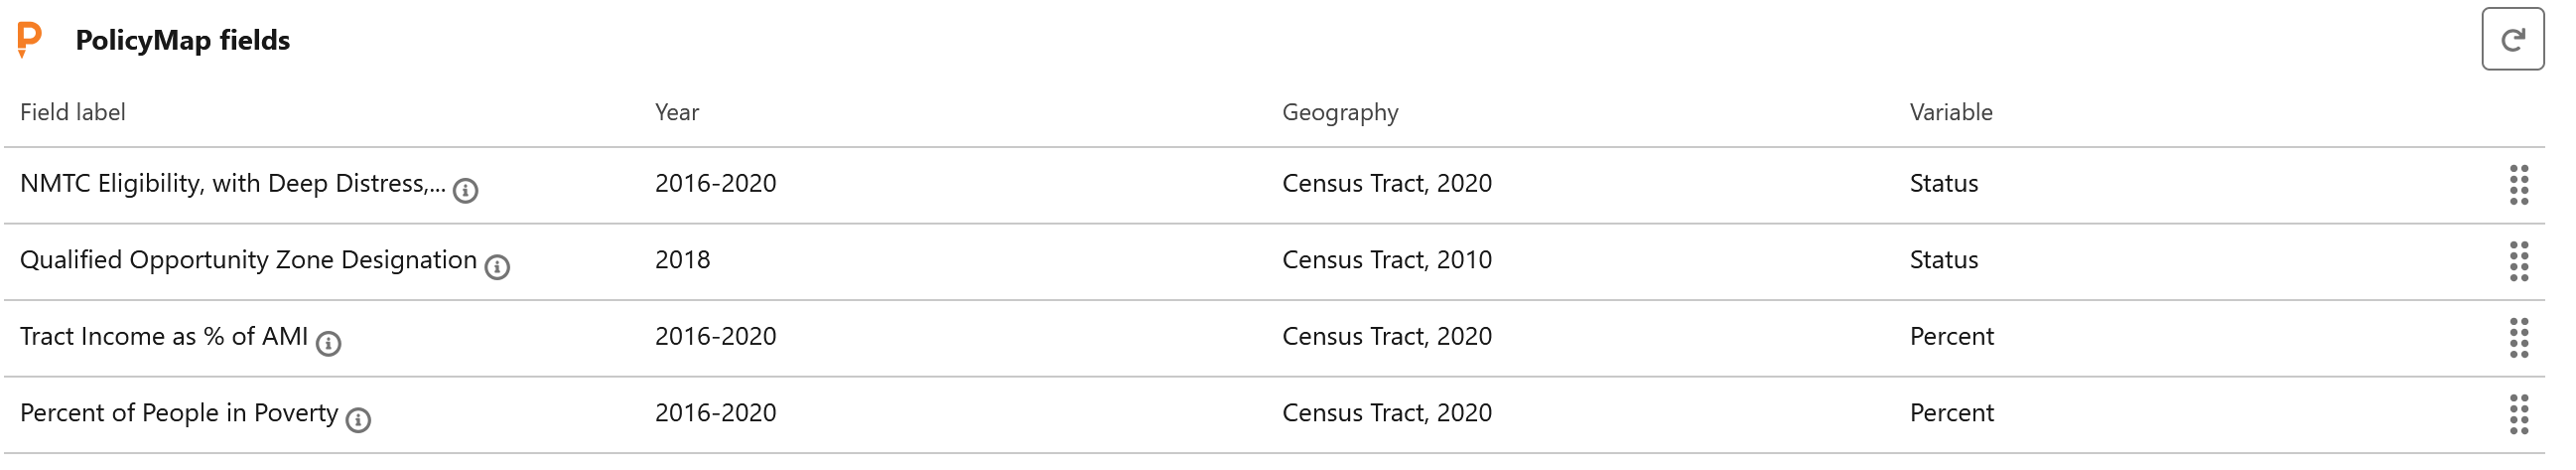
Task: Show info for NMTC Eligibility field
Action: click(x=465, y=190)
